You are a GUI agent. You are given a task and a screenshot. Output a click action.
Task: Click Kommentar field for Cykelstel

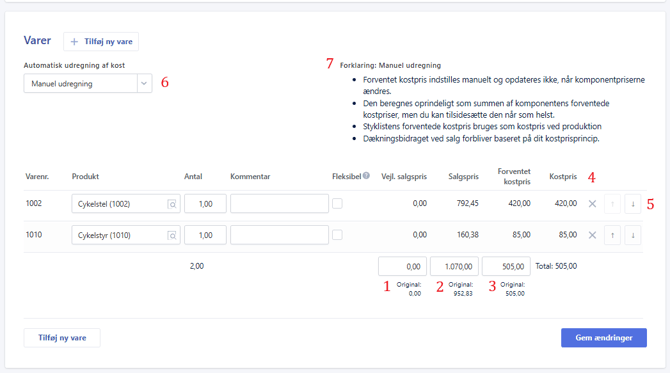point(279,204)
